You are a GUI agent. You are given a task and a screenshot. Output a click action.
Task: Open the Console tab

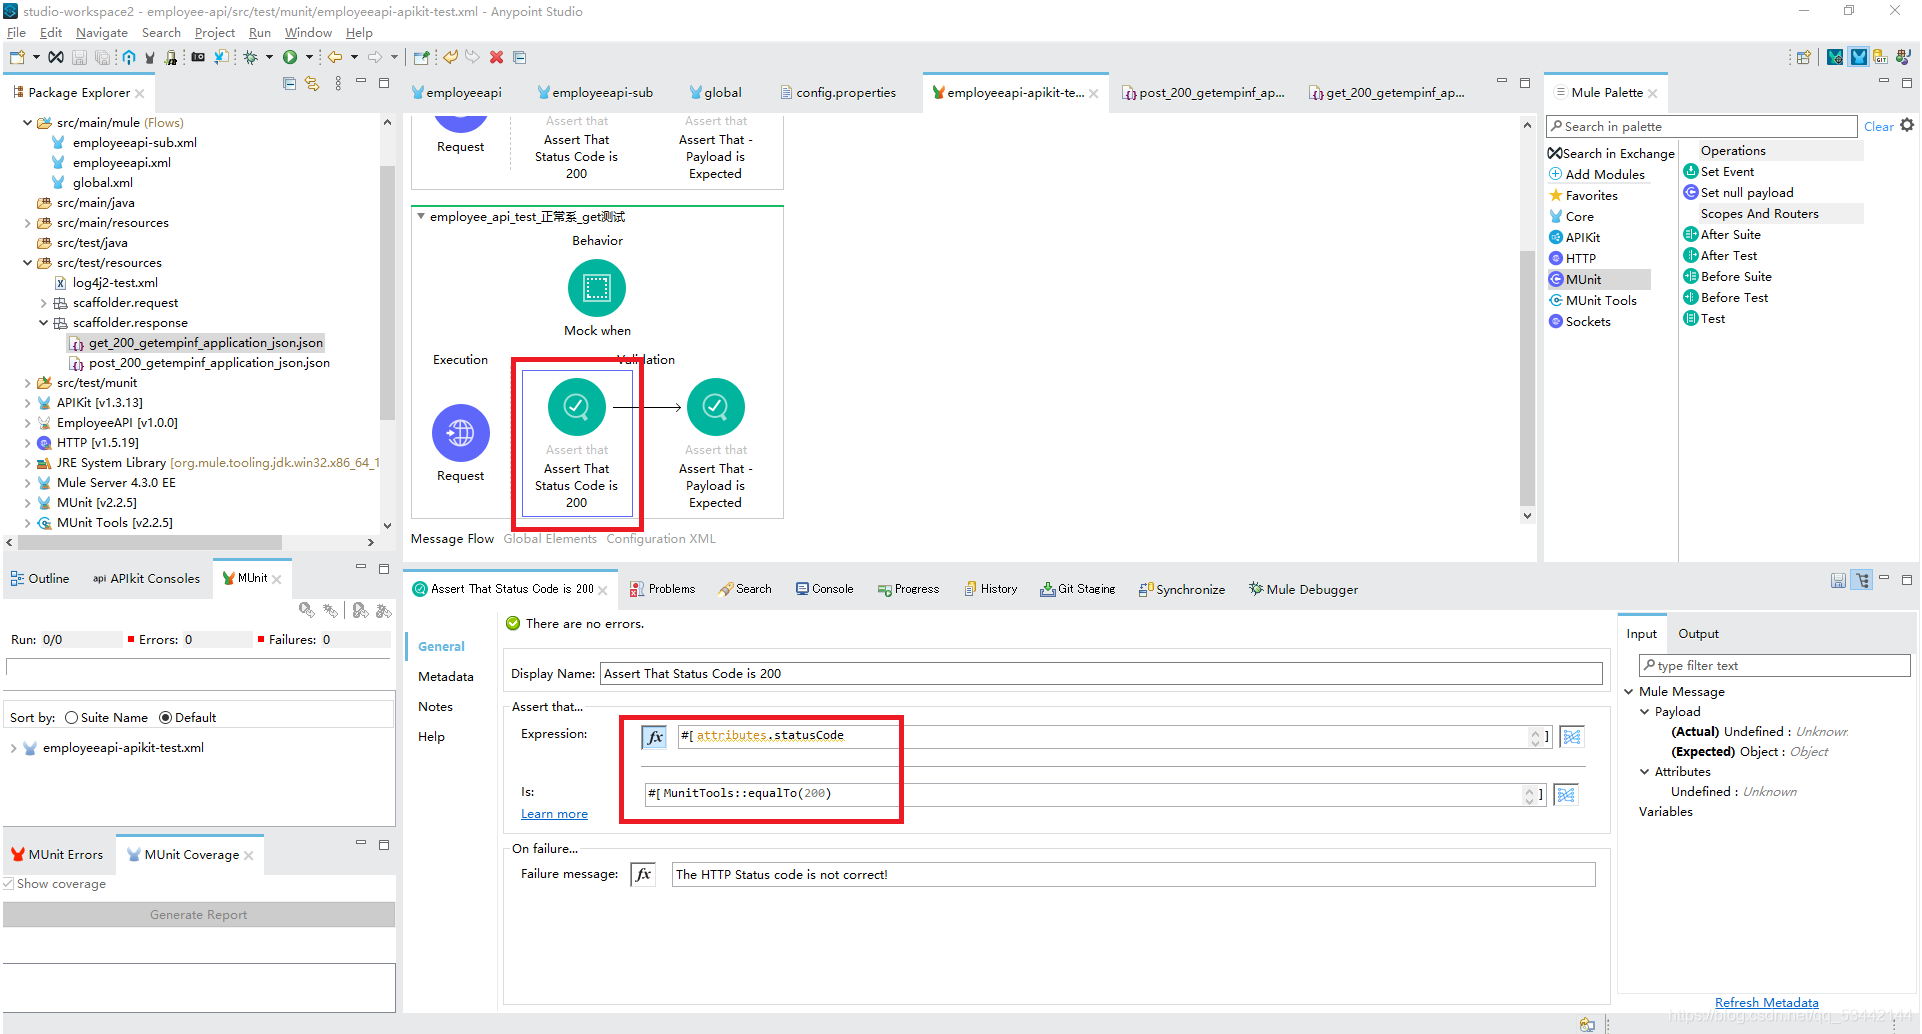point(825,589)
